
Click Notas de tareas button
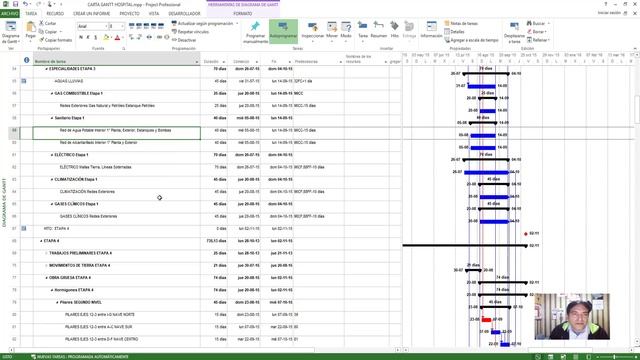click(x=461, y=23)
